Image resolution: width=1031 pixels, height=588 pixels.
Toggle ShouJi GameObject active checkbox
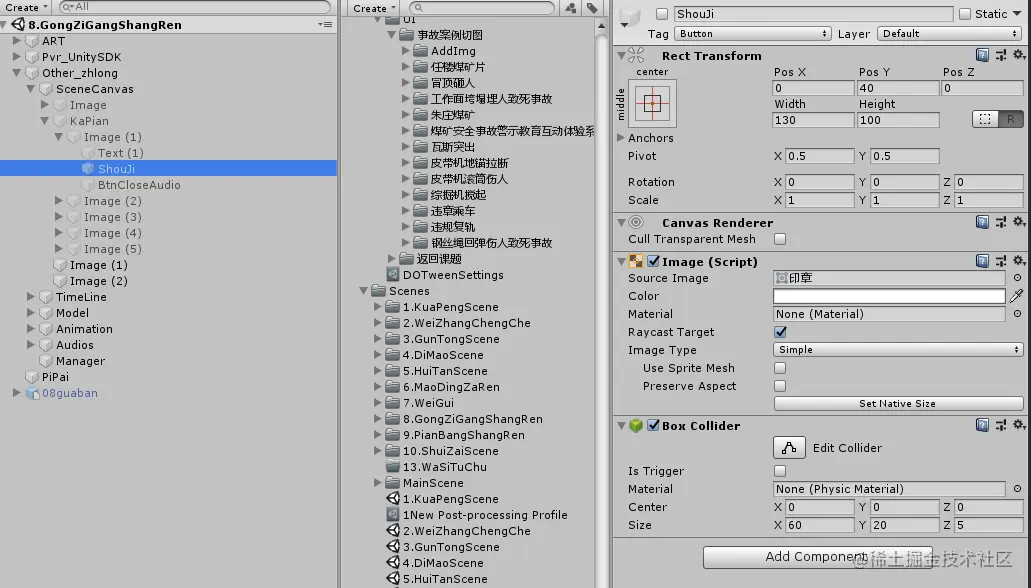pos(662,14)
